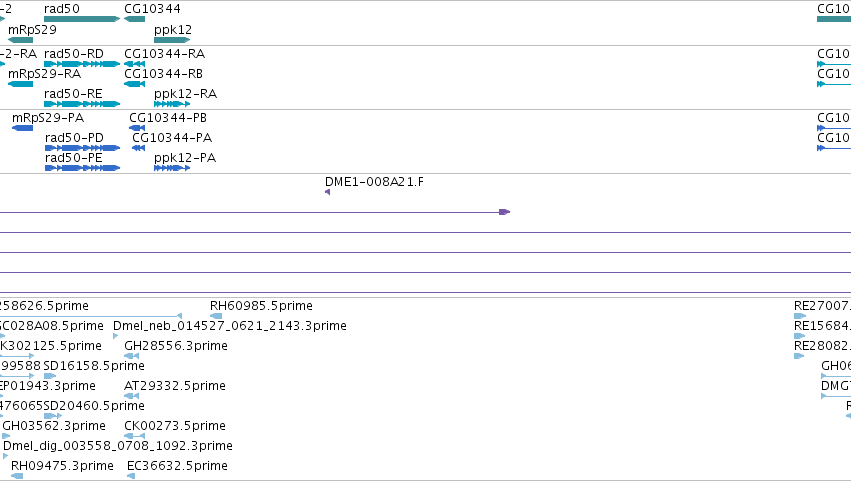Open the RH60985.5prime EST label

[261, 306]
